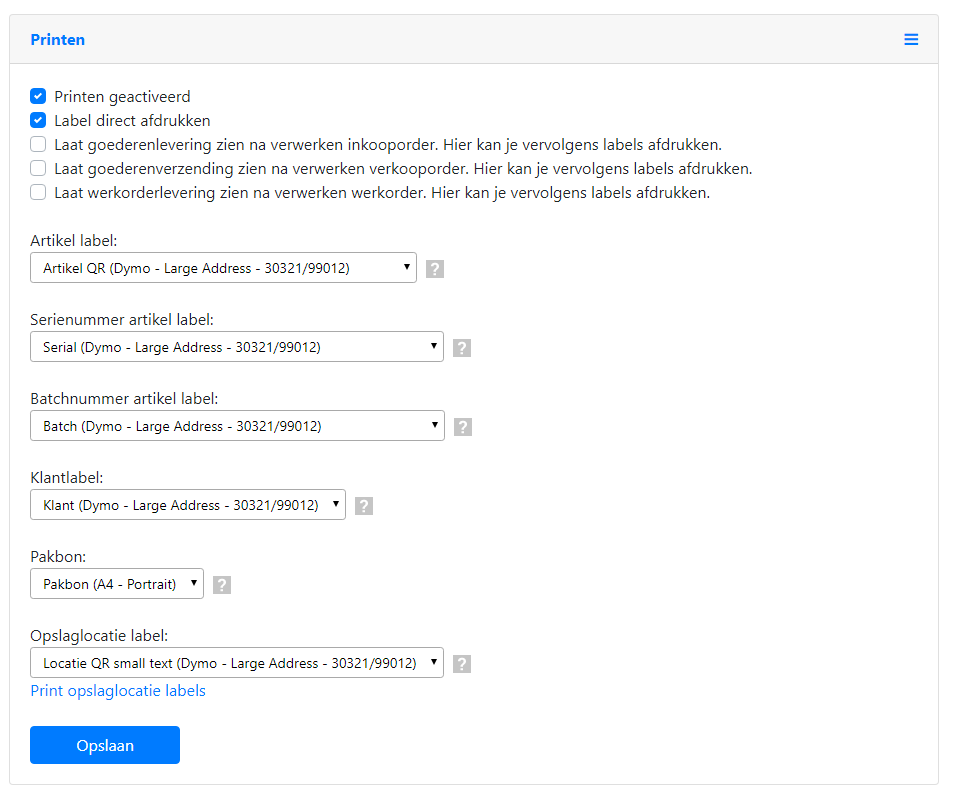This screenshot has width=955, height=798.
Task: Enable werkorderlevering na verwerken werkorder
Action: pyautogui.click(x=37, y=192)
